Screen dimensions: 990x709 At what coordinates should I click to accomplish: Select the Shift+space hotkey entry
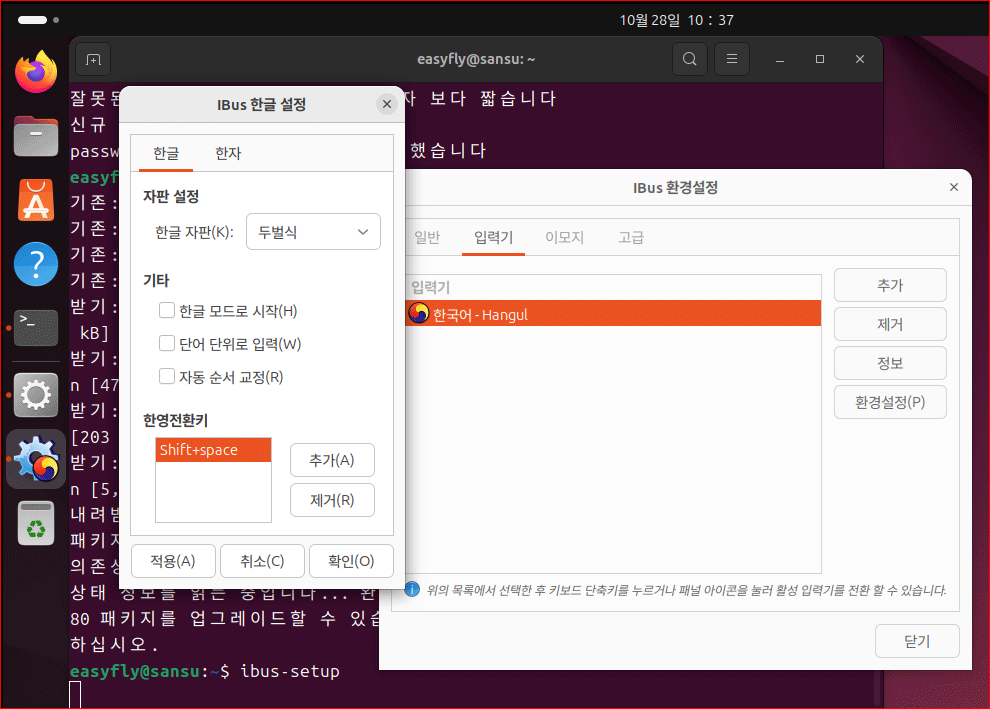213,450
